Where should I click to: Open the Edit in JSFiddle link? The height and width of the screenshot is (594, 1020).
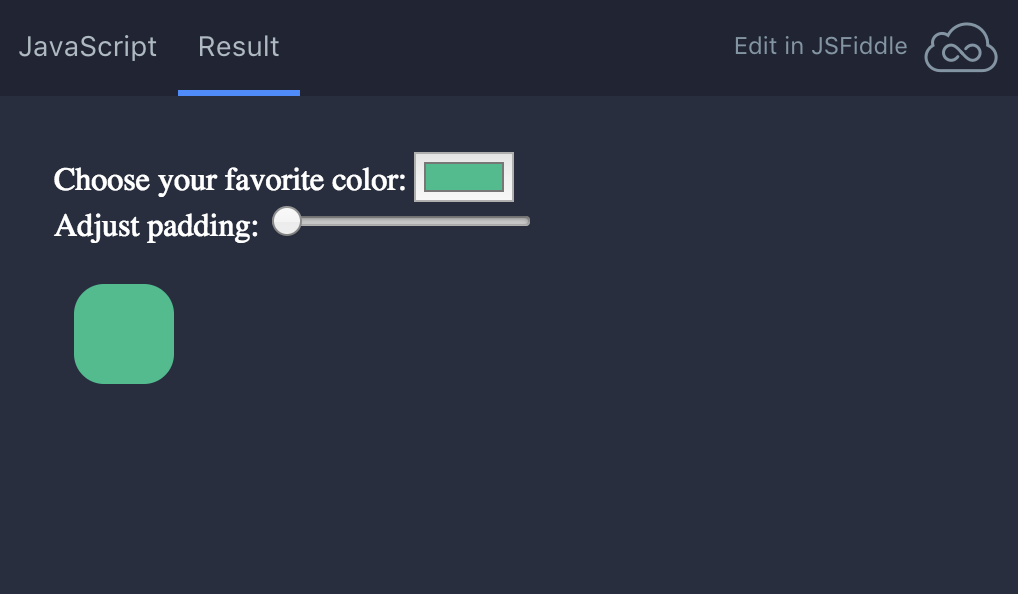click(820, 46)
